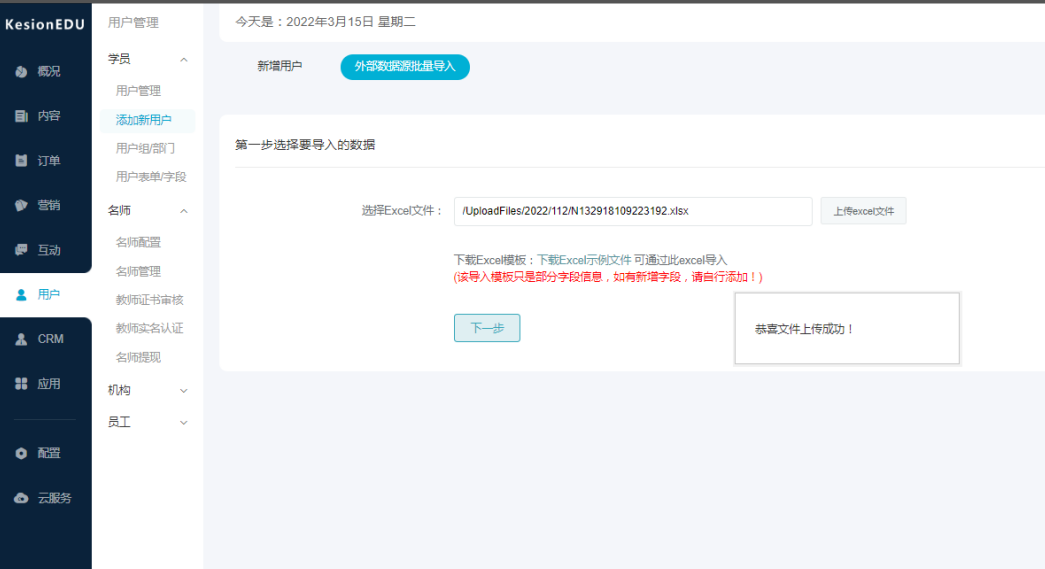Open the 内容 content icon
This screenshot has height=569, width=1045.
pyautogui.click(x=21, y=116)
